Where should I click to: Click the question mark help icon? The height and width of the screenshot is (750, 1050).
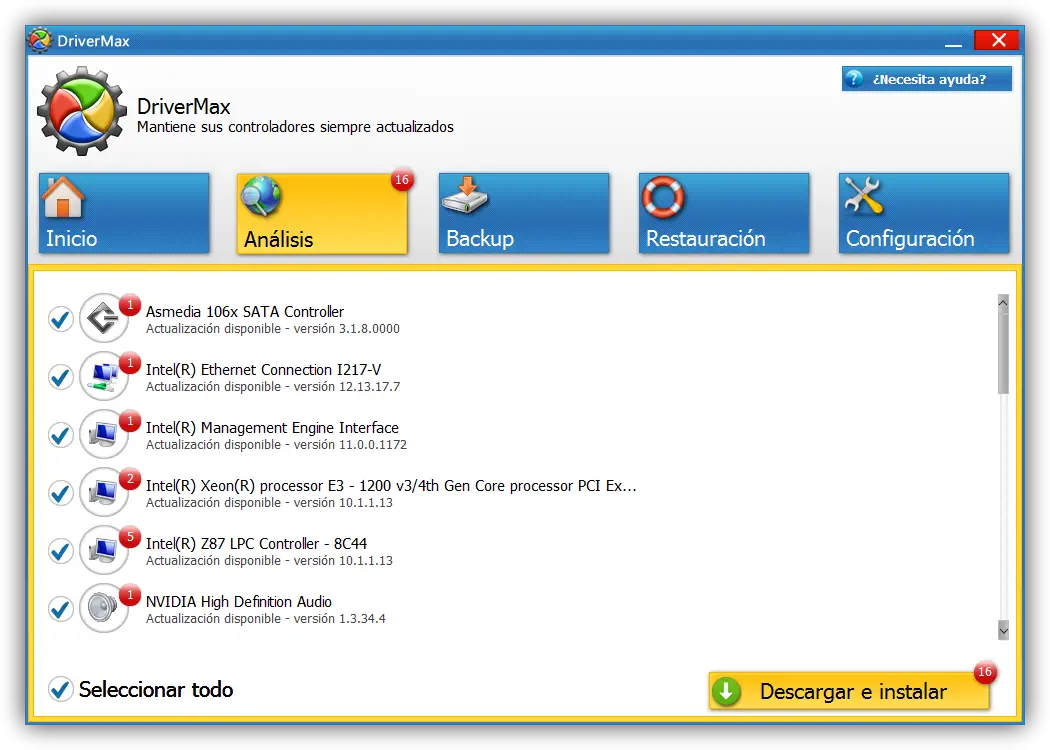[x=854, y=79]
